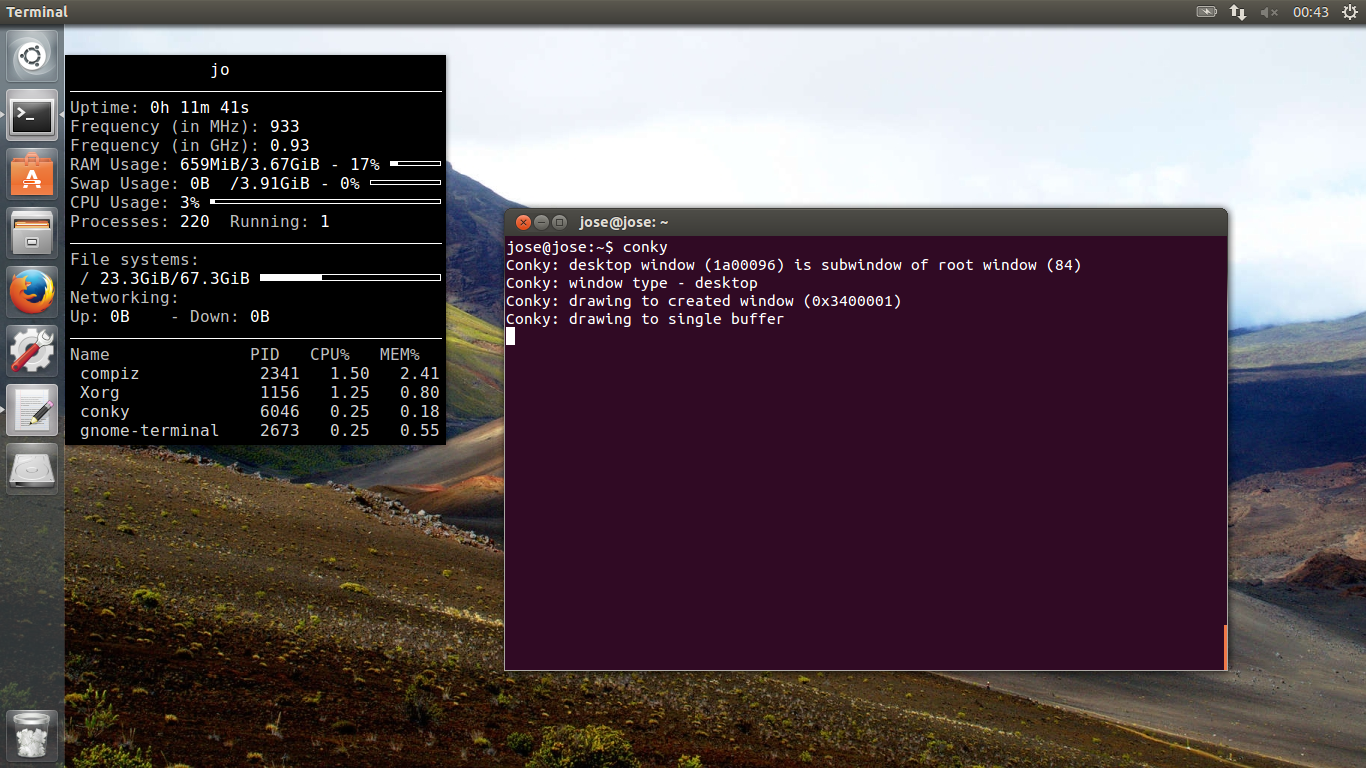Click the disk drive icon in launcher

coord(32,468)
